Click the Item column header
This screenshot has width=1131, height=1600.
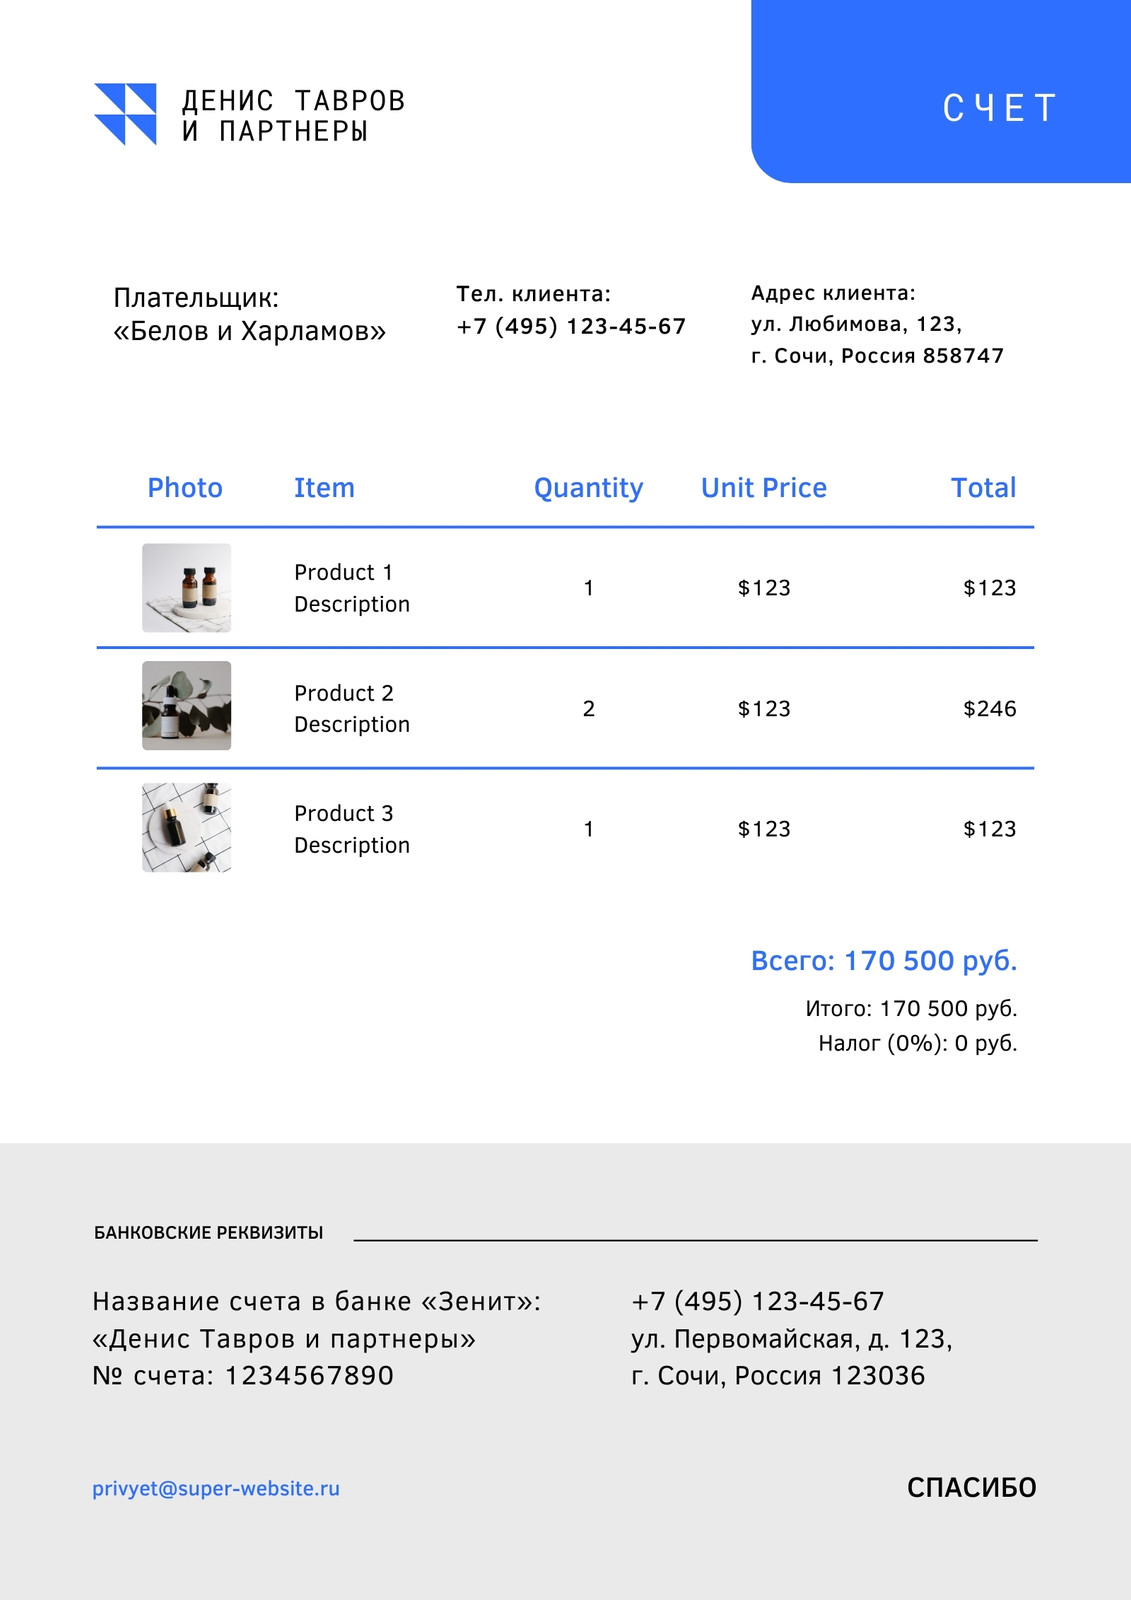pos(324,488)
